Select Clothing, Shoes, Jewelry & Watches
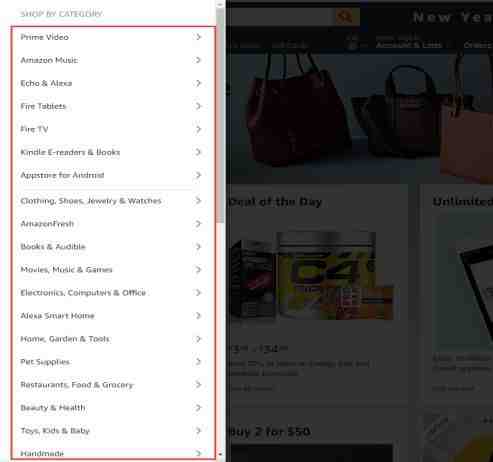493x462 pixels. (x=91, y=201)
